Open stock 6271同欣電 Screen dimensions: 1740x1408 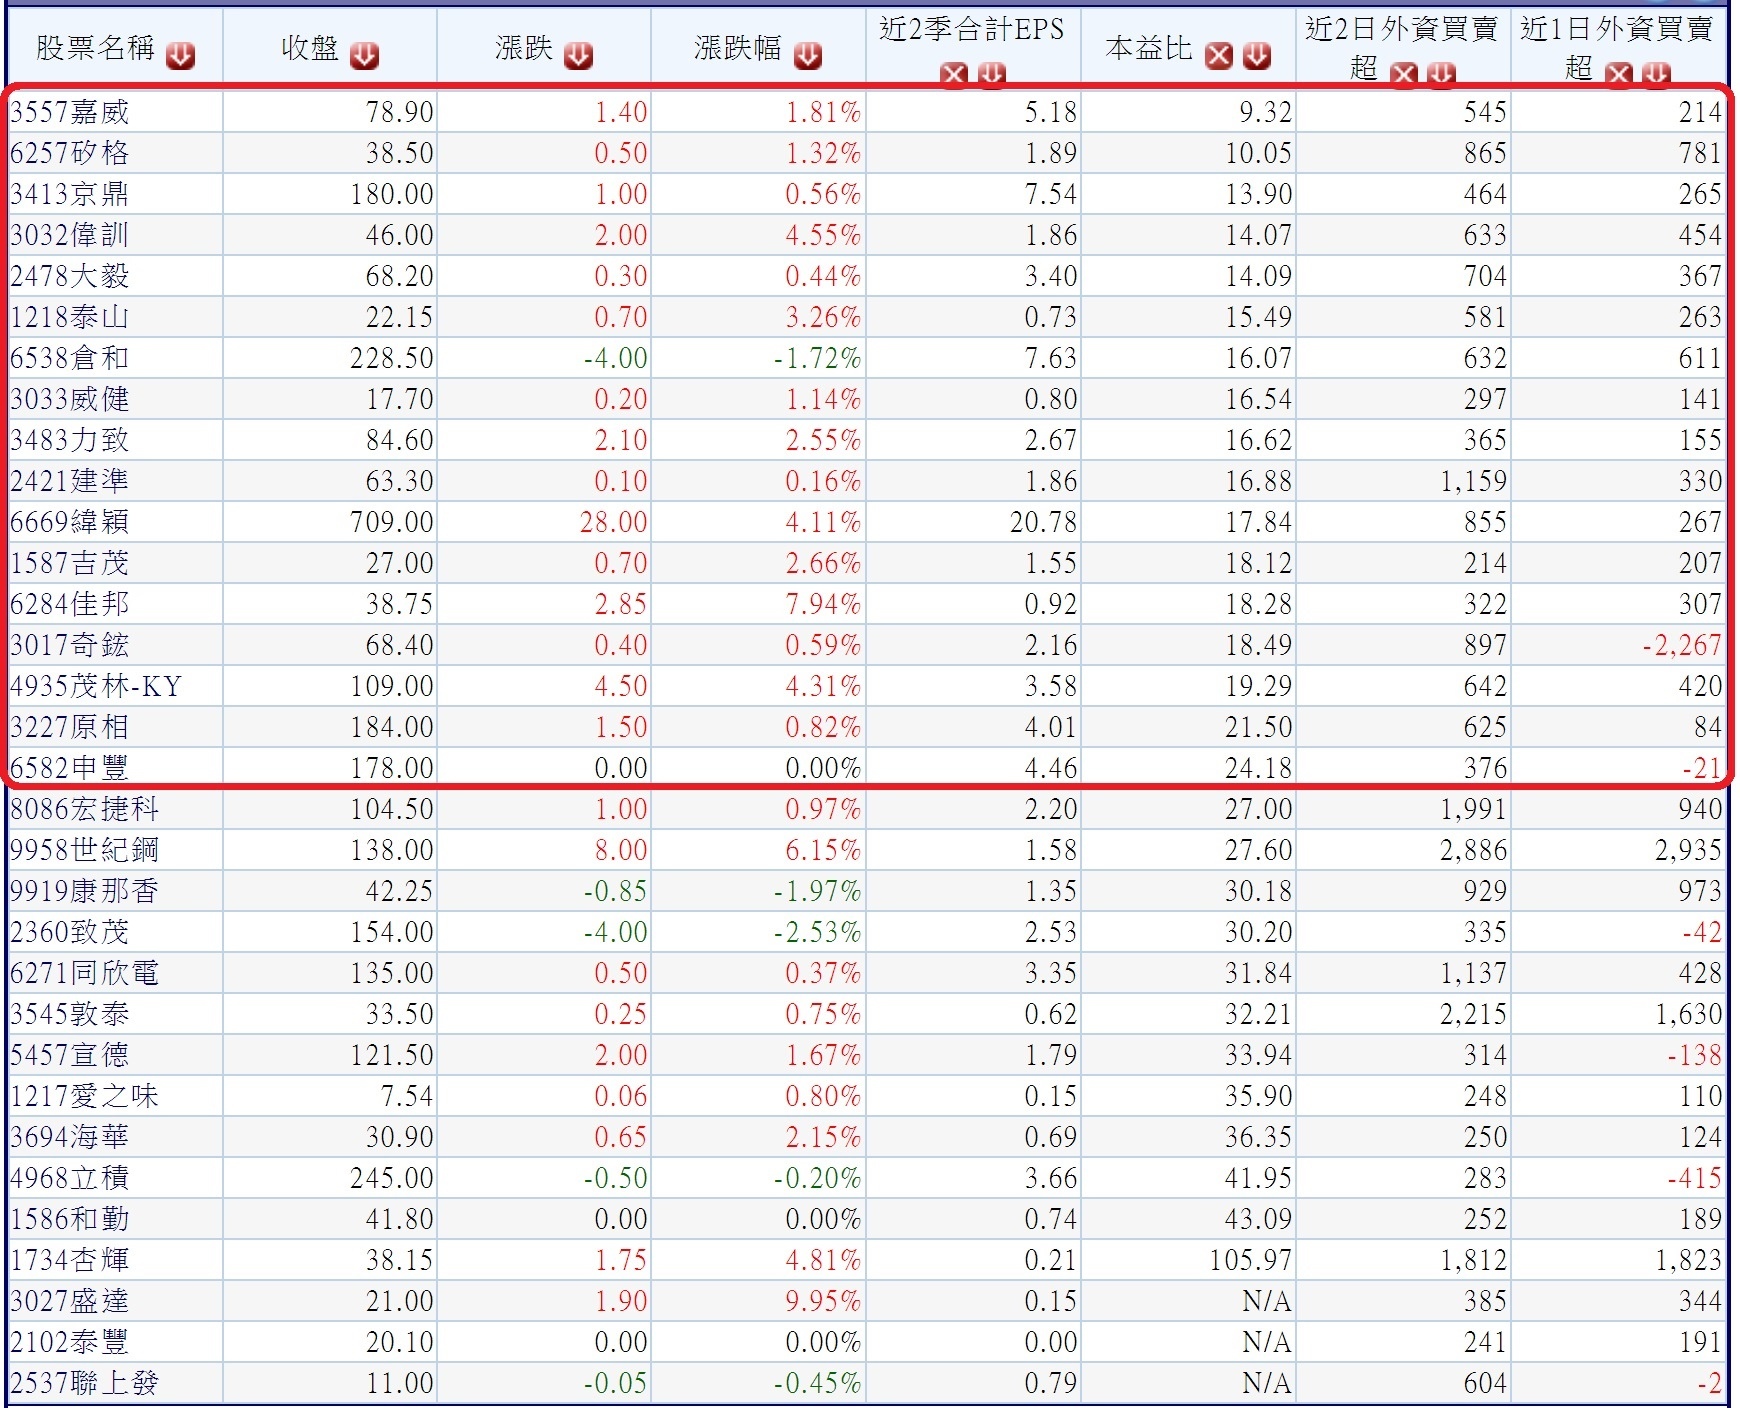click(x=85, y=973)
